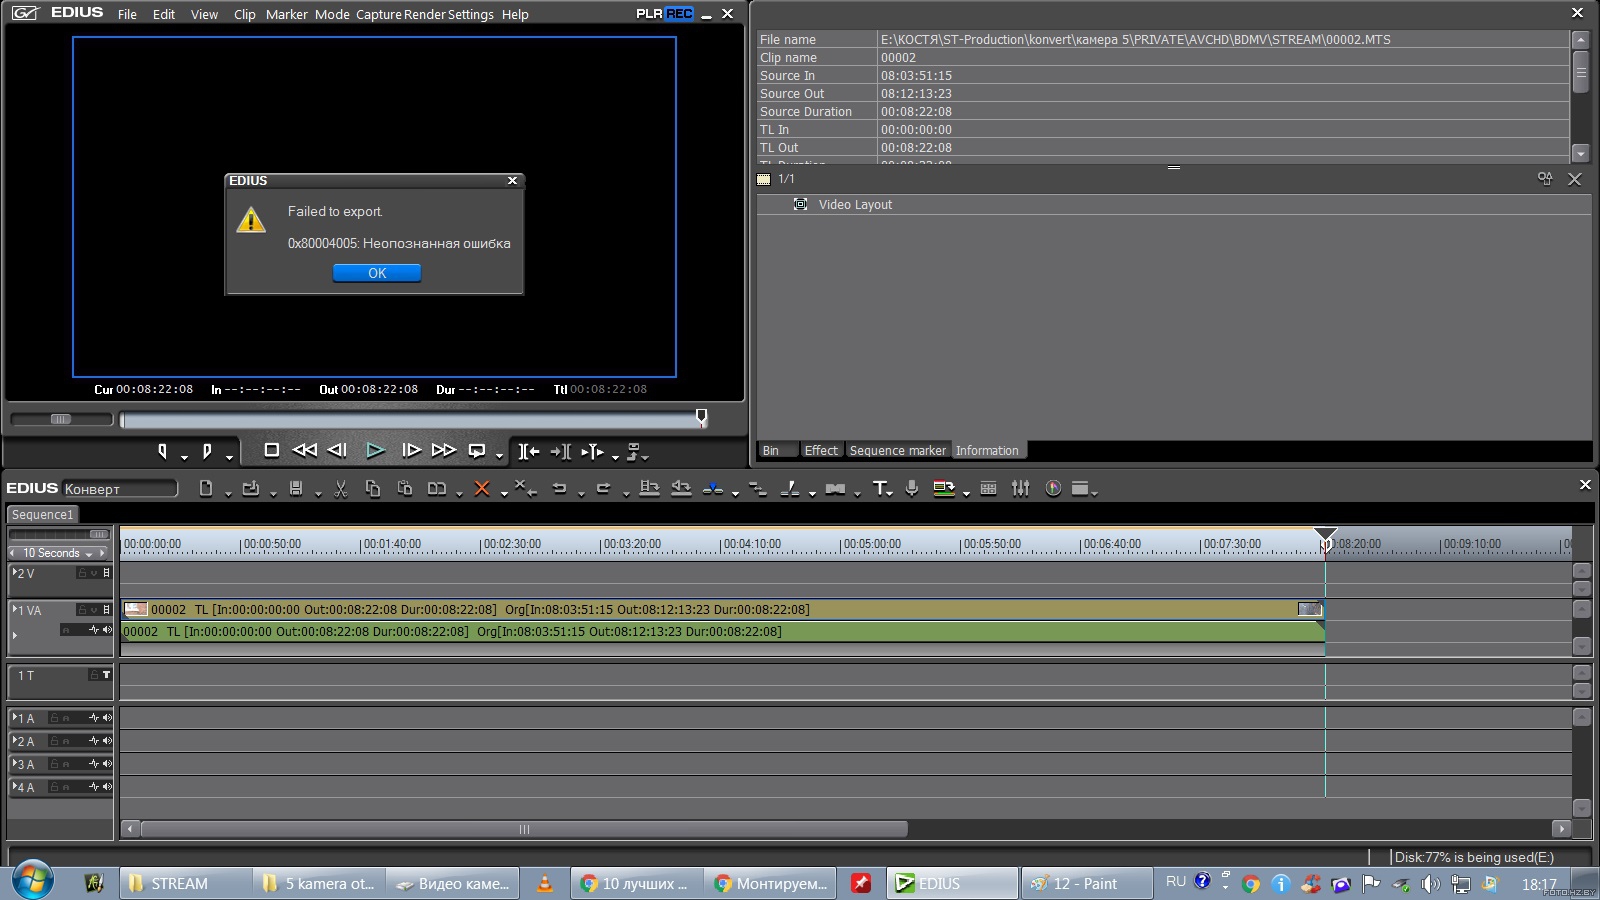
Task: Undo the last action
Action: pos(559,488)
